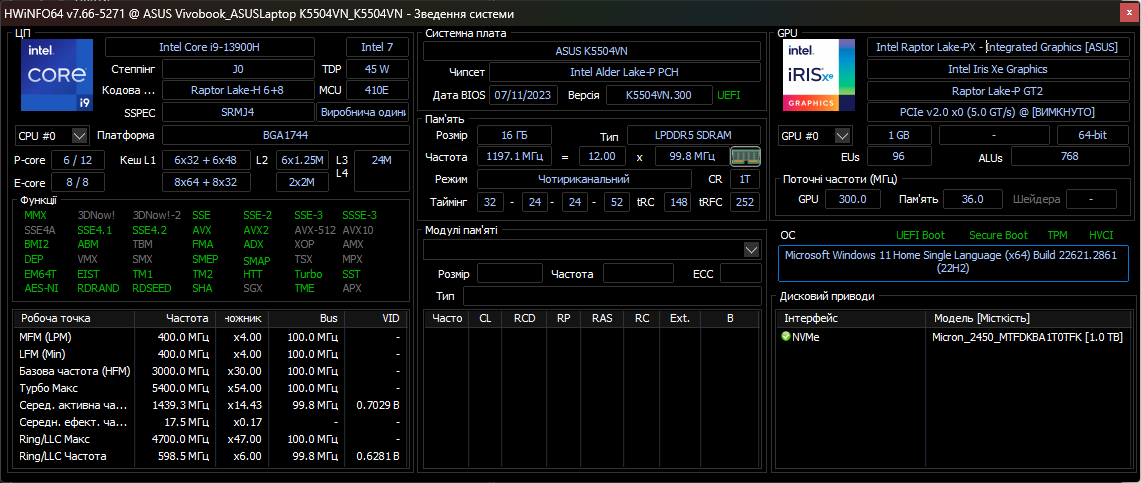Open the GPU #0 selector dropdown
Image resolution: width=1141 pixels, height=483 pixels.
tap(842, 136)
